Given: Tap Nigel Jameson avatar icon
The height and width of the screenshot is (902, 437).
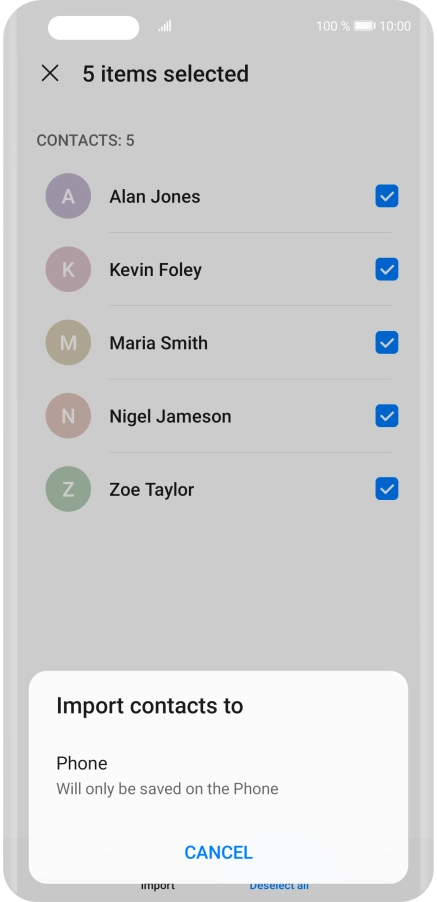Looking at the screenshot, I should tap(68, 416).
